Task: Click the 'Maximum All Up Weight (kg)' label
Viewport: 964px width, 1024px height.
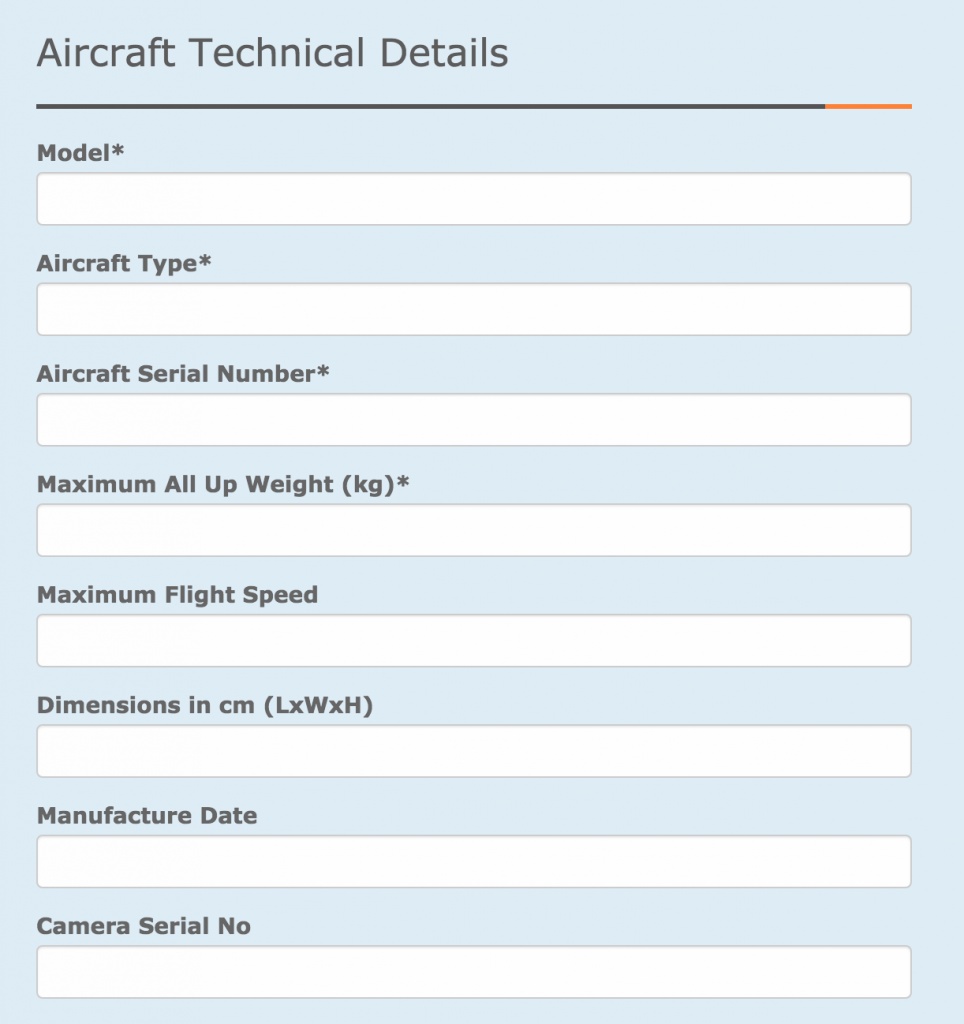Action: pos(216,484)
